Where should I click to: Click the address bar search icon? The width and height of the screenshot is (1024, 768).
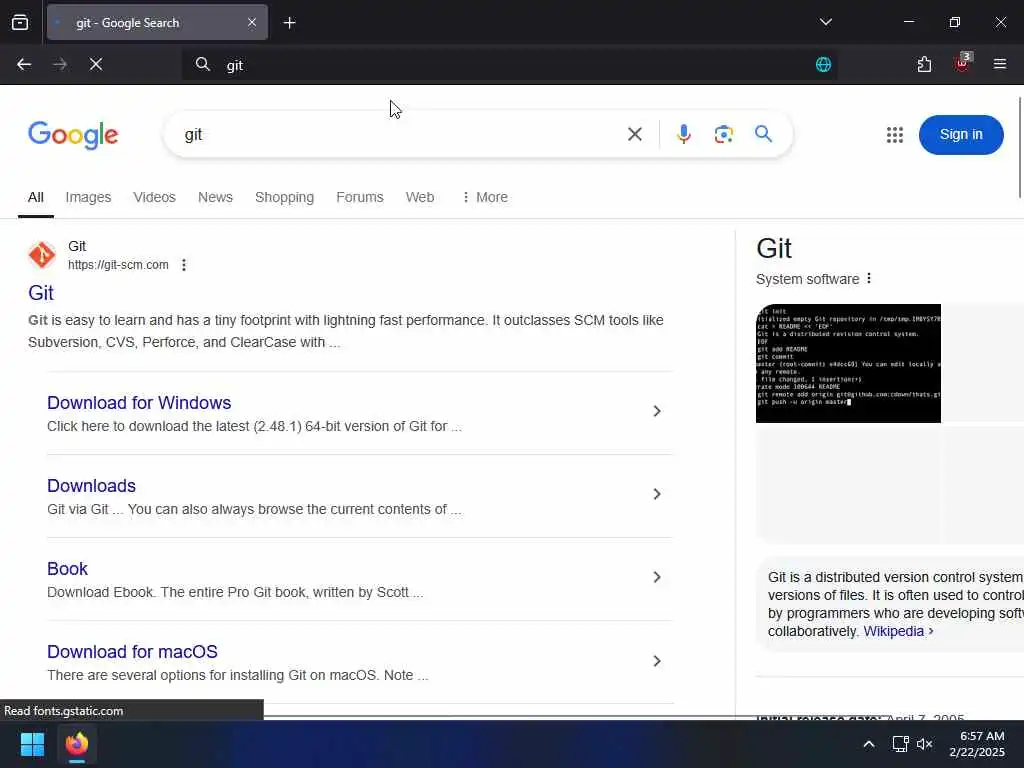click(x=202, y=64)
